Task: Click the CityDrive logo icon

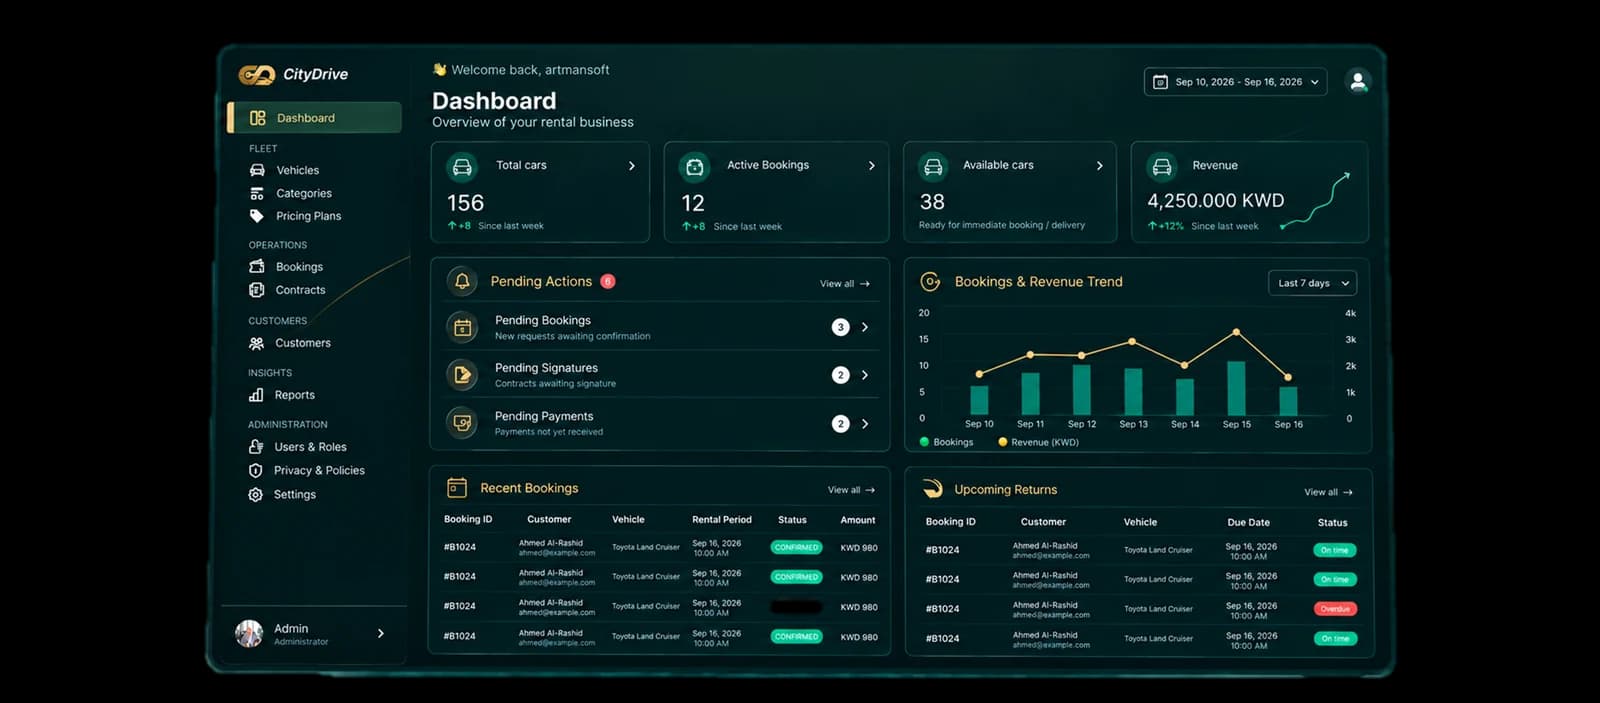Action: 257,75
